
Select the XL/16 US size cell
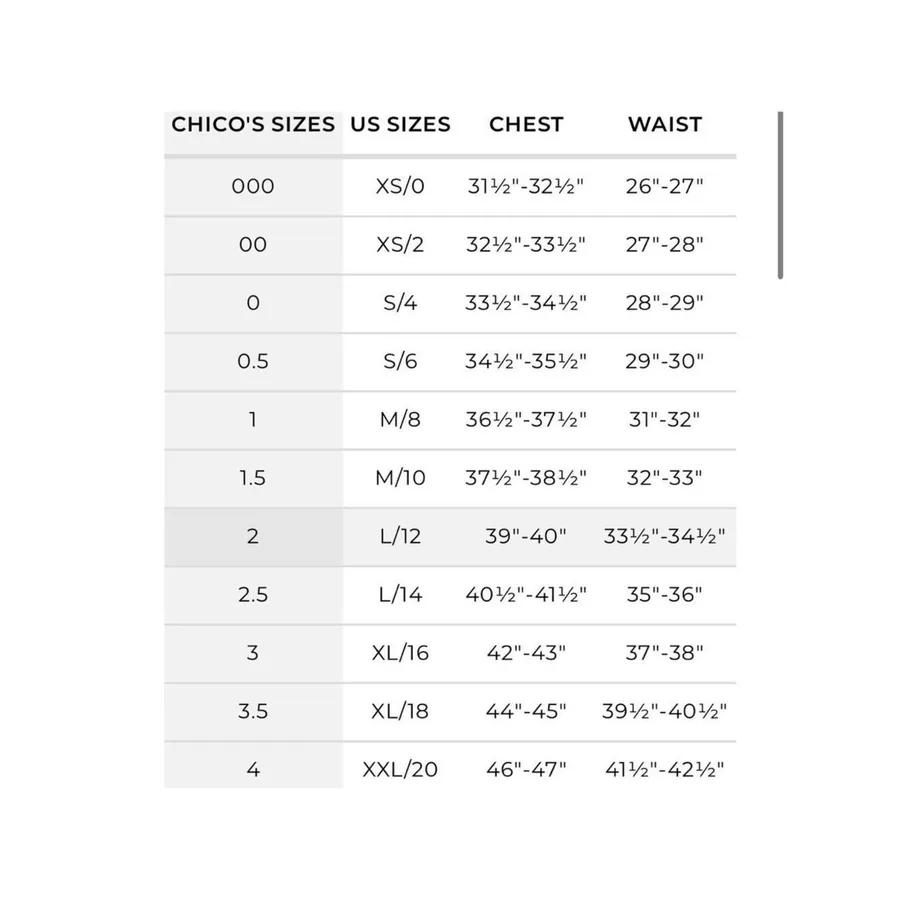[x=400, y=653]
